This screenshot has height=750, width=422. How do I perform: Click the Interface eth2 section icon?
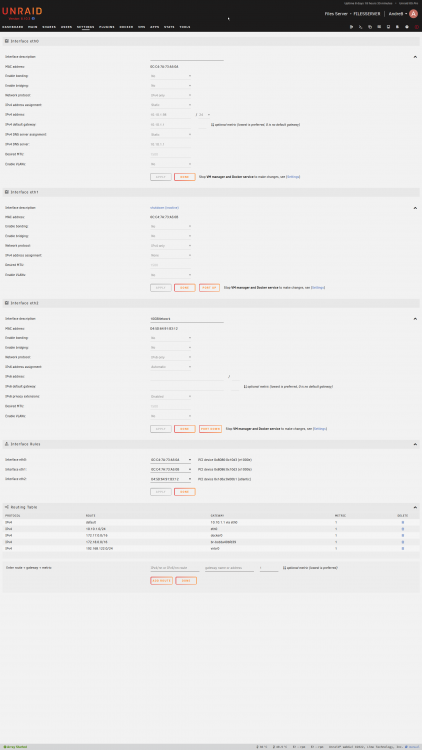pyautogui.click(x=7, y=303)
